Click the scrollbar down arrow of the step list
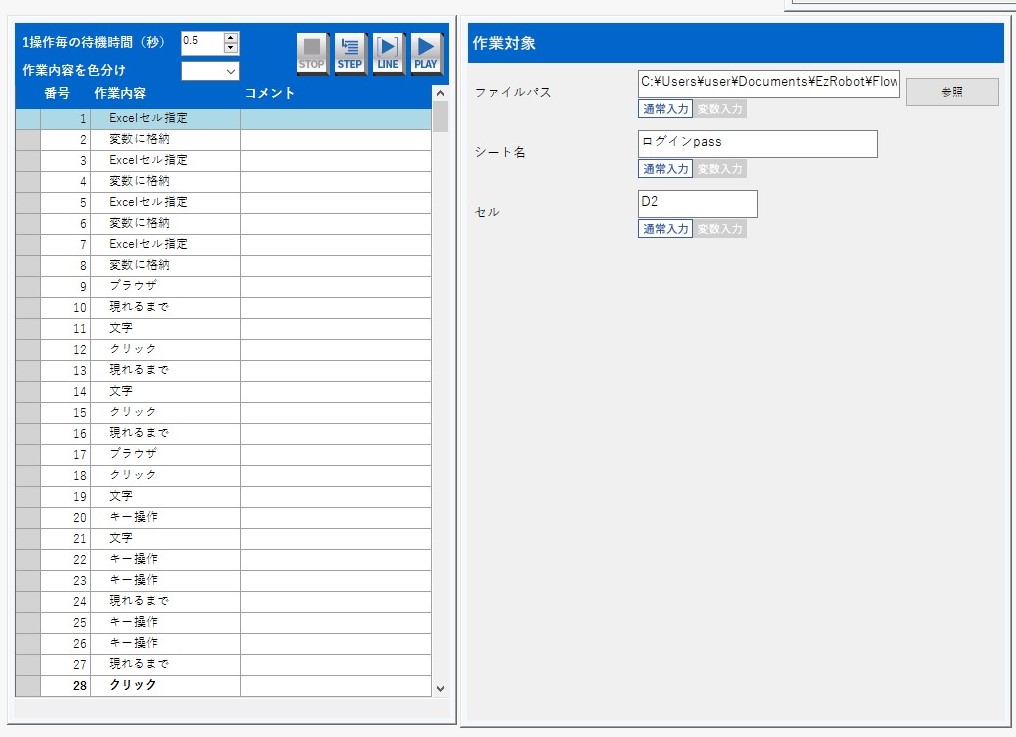 pos(440,688)
